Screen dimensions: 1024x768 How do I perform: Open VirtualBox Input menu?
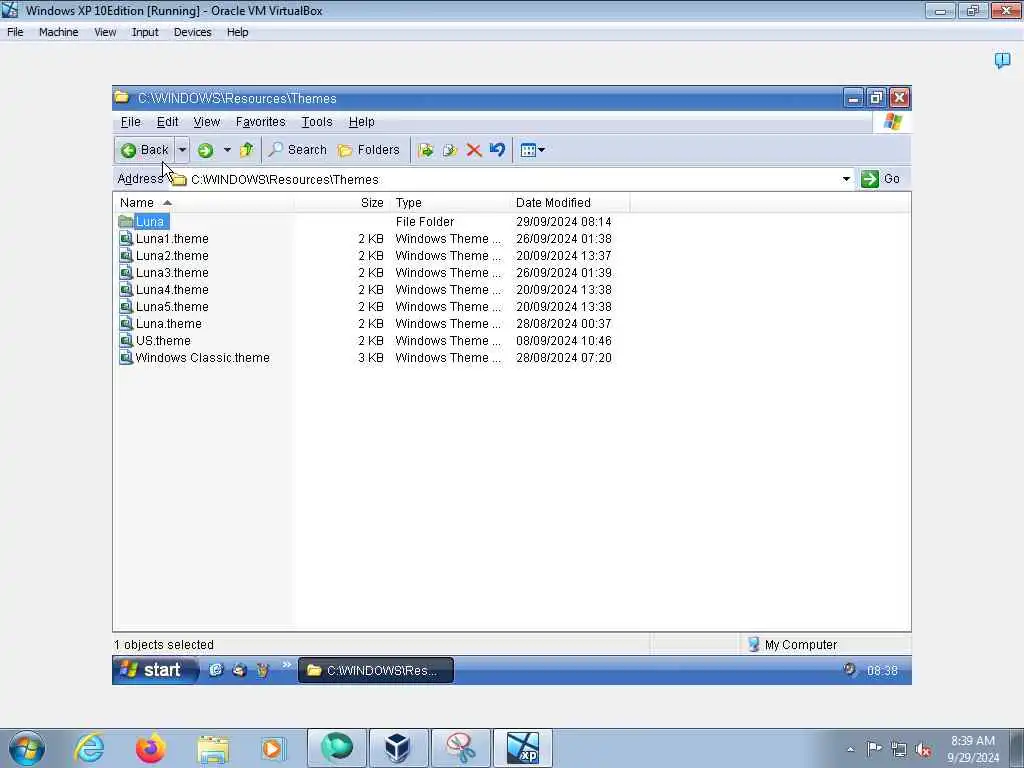coord(145,32)
